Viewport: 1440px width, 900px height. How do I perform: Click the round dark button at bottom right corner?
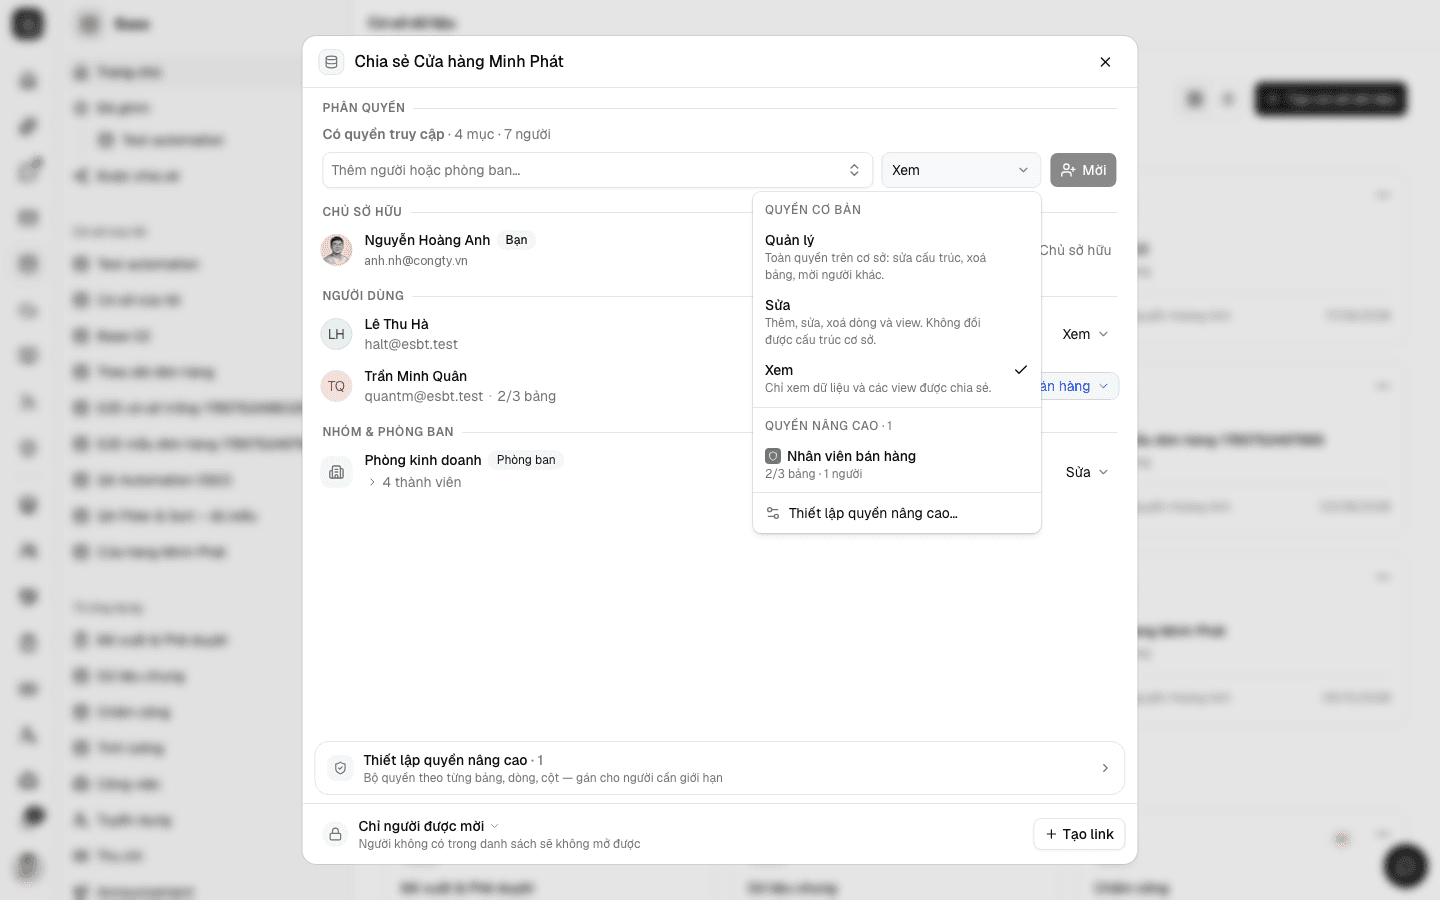(1405, 866)
